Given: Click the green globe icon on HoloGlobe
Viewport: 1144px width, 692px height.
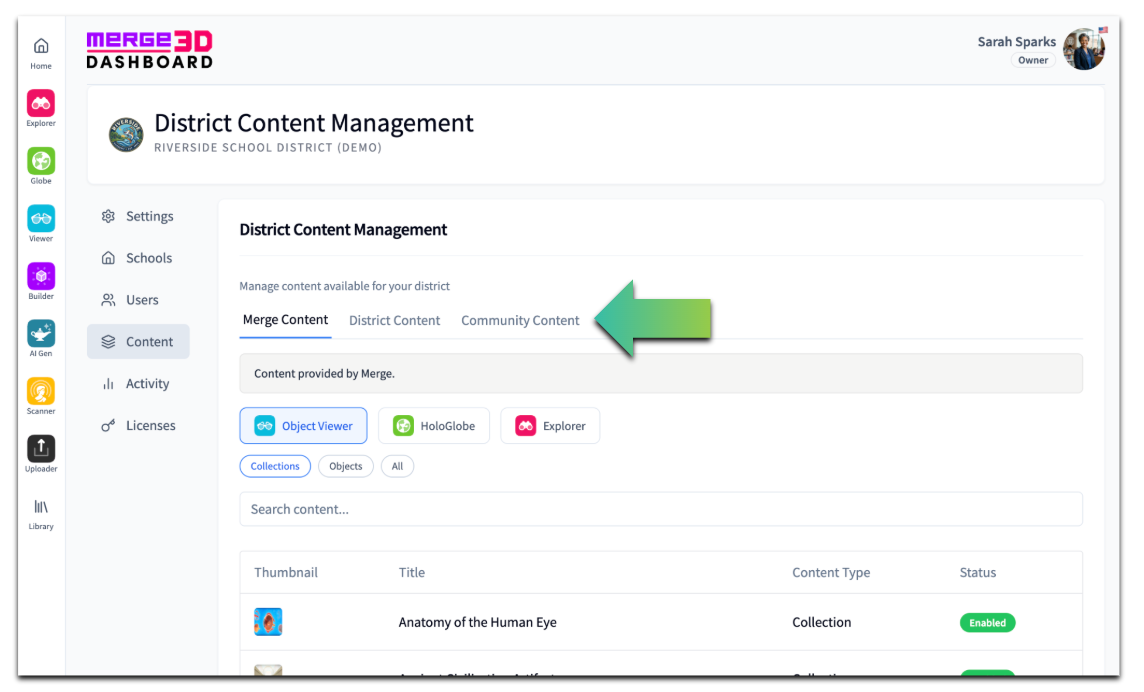Looking at the screenshot, I should (403, 426).
